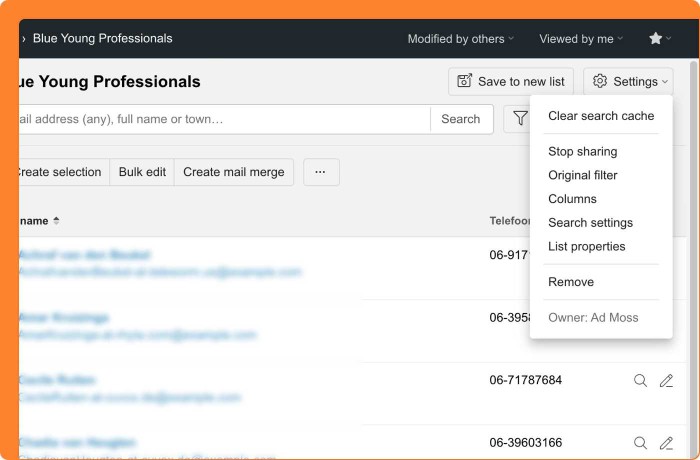Select Clear search cache
700x460 pixels.
tap(601, 116)
